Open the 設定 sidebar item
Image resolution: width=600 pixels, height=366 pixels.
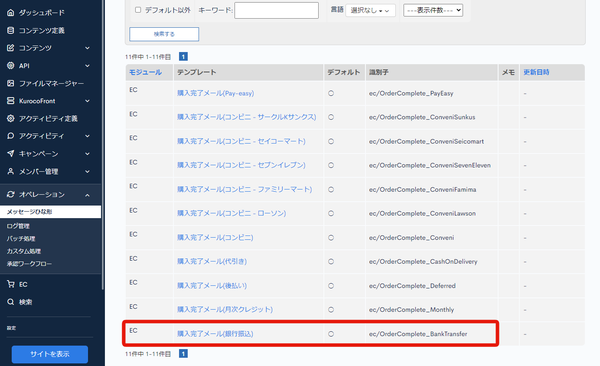click(11, 328)
